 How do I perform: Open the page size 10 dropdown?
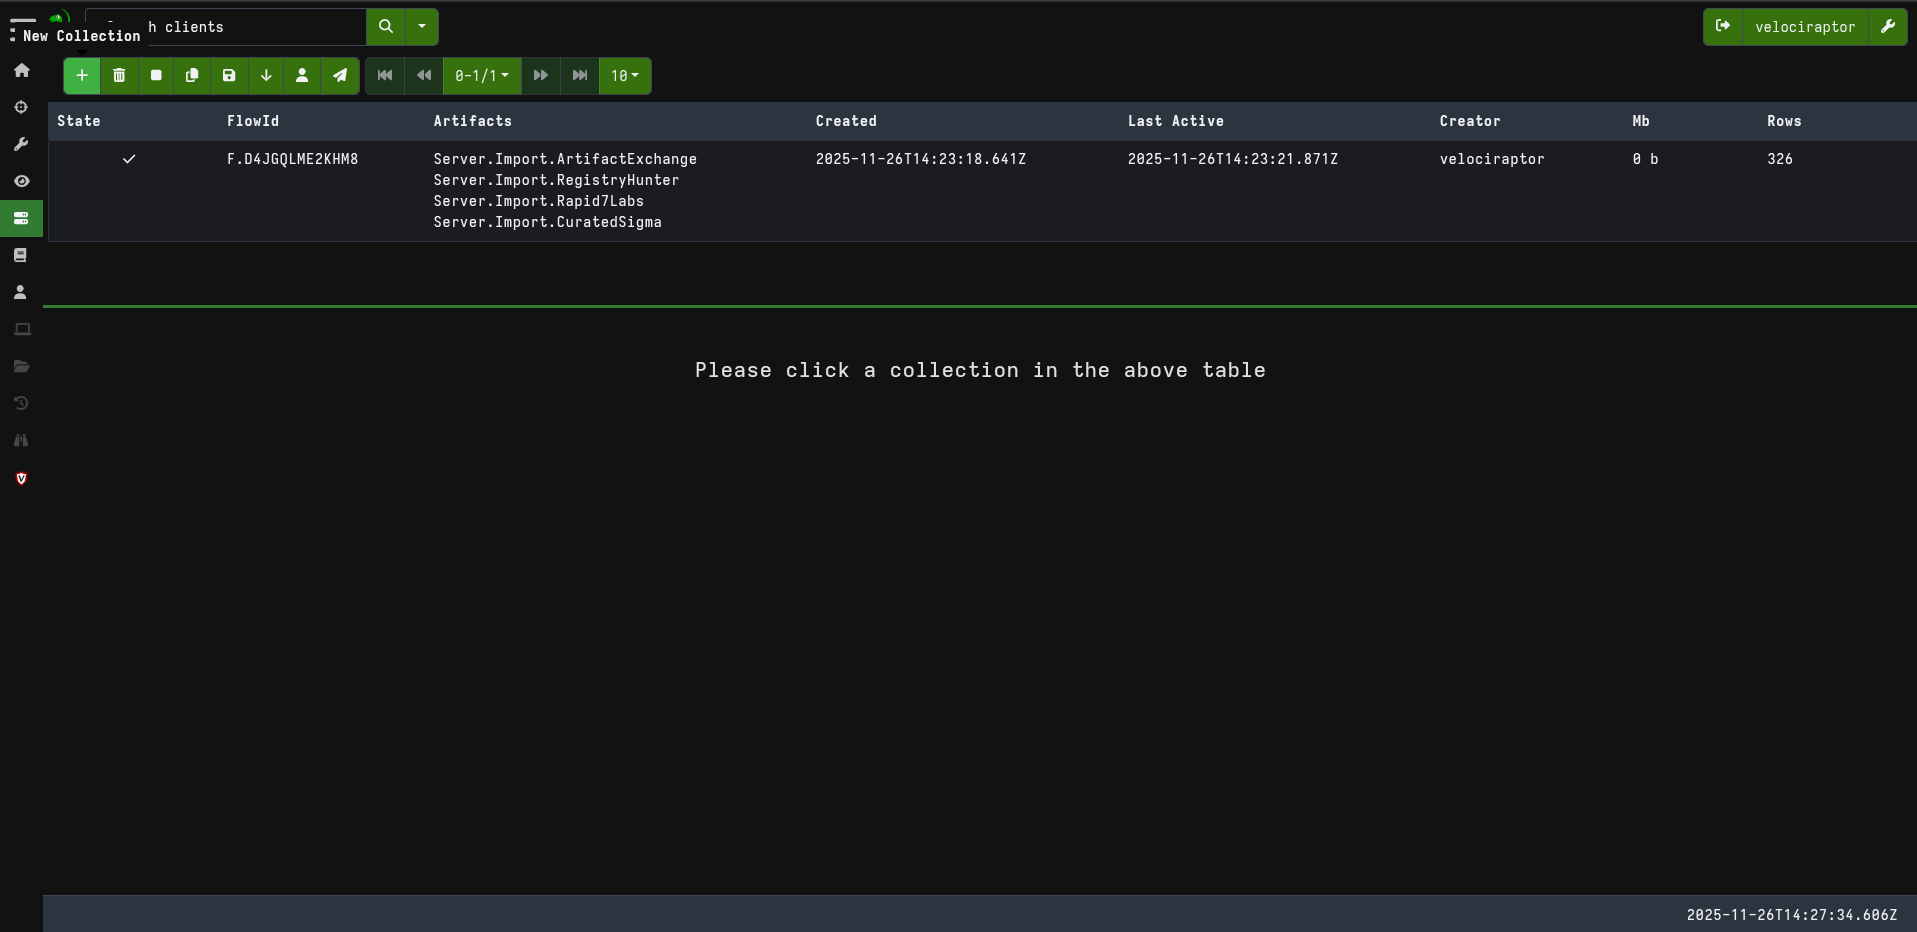[625, 76]
